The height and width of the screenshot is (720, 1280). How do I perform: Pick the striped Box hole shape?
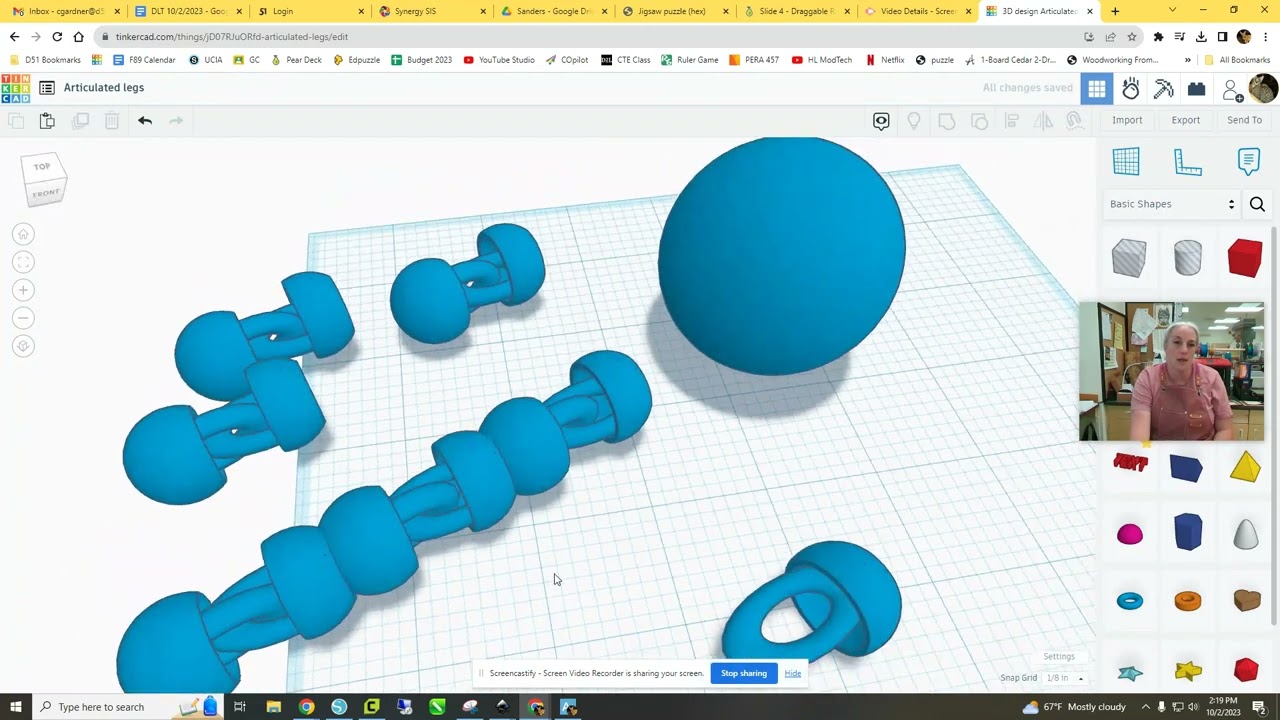(x=1129, y=258)
